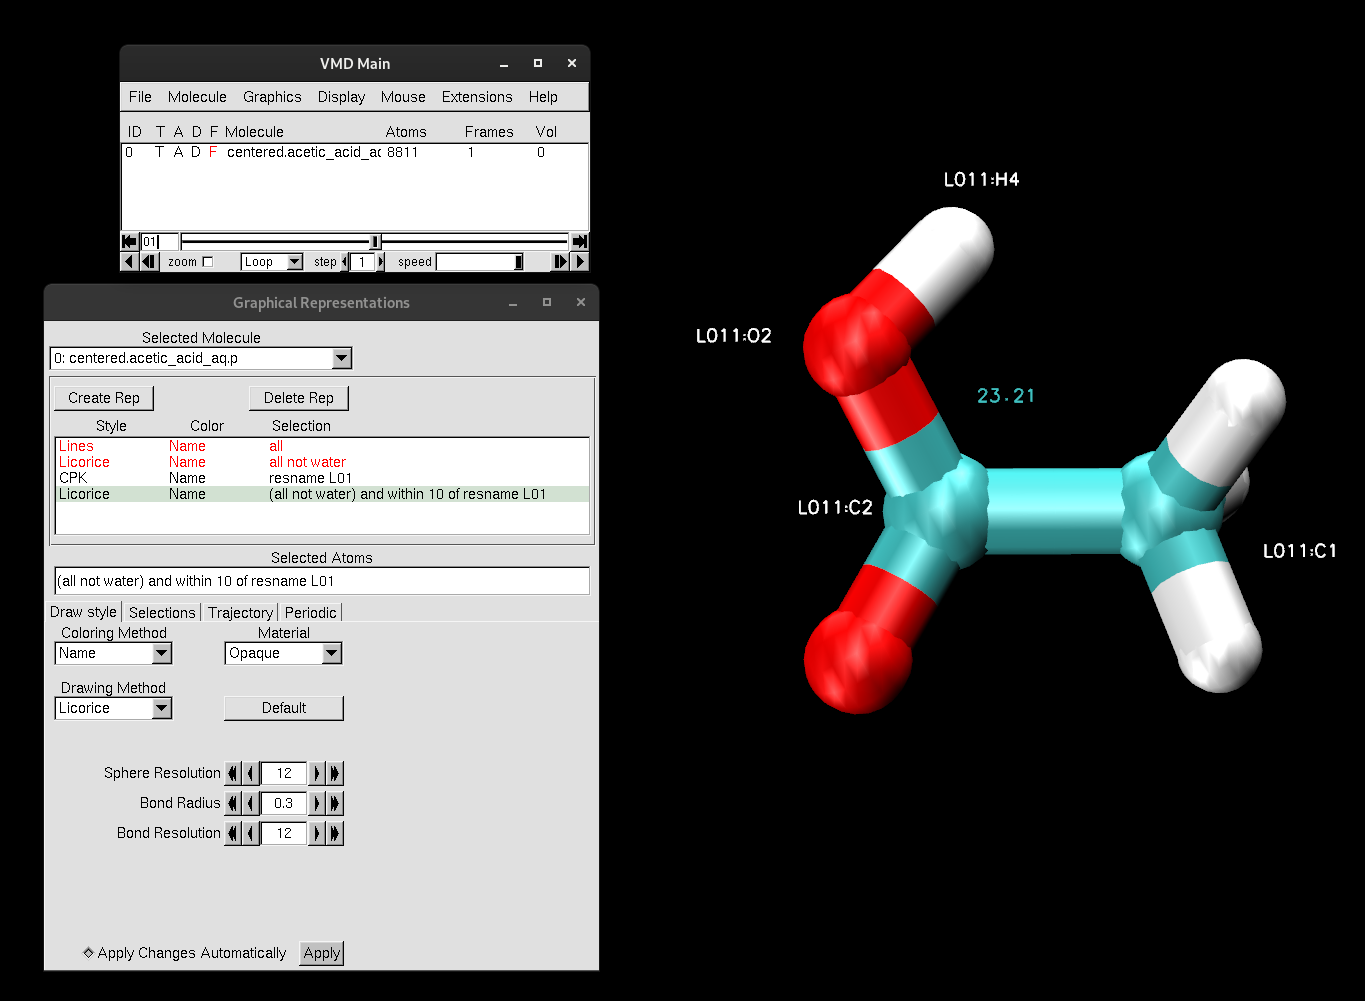The height and width of the screenshot is (1001, 1365).
Task: Switch to the Trajectory tab
Action: (240, 611)
